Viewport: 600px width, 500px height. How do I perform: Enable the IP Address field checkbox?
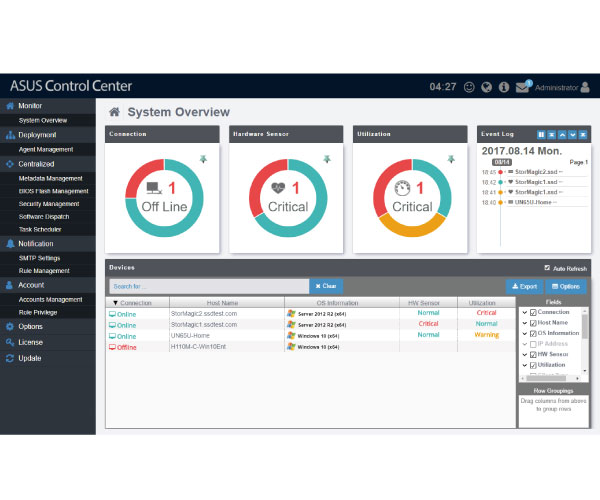[x=533, y=345]
